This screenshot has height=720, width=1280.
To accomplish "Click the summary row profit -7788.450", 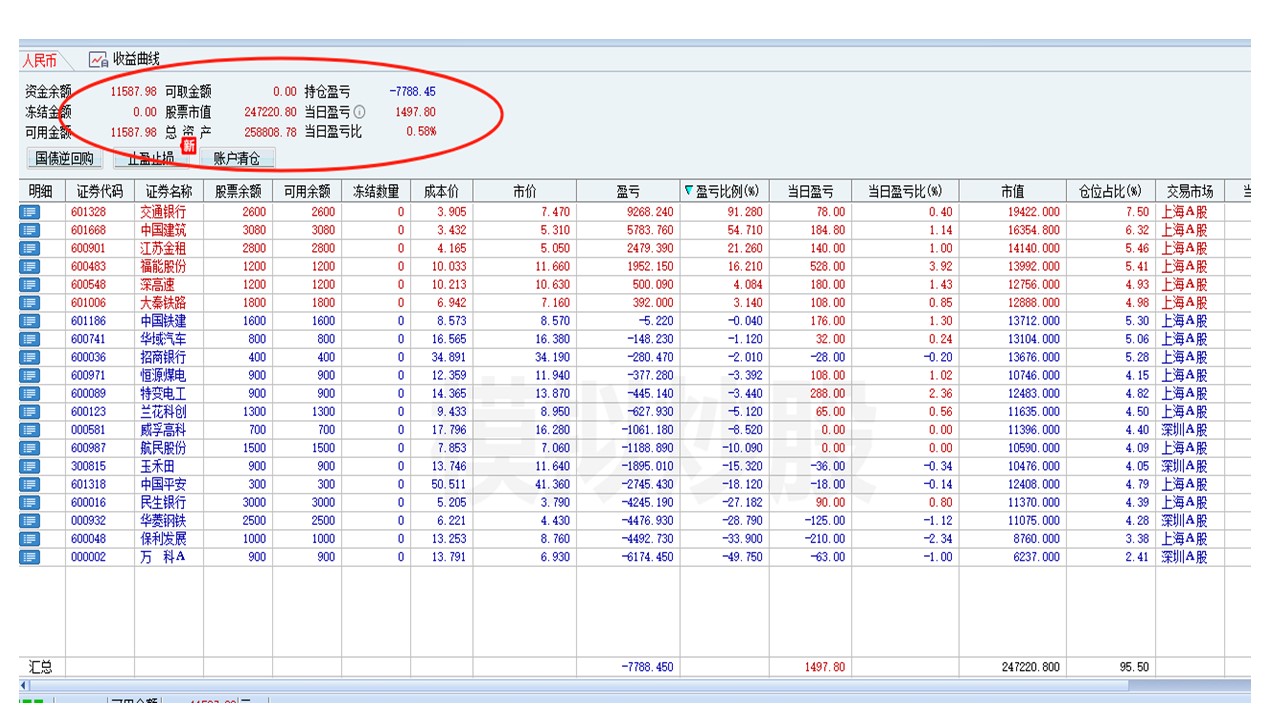I will point(647,667).
